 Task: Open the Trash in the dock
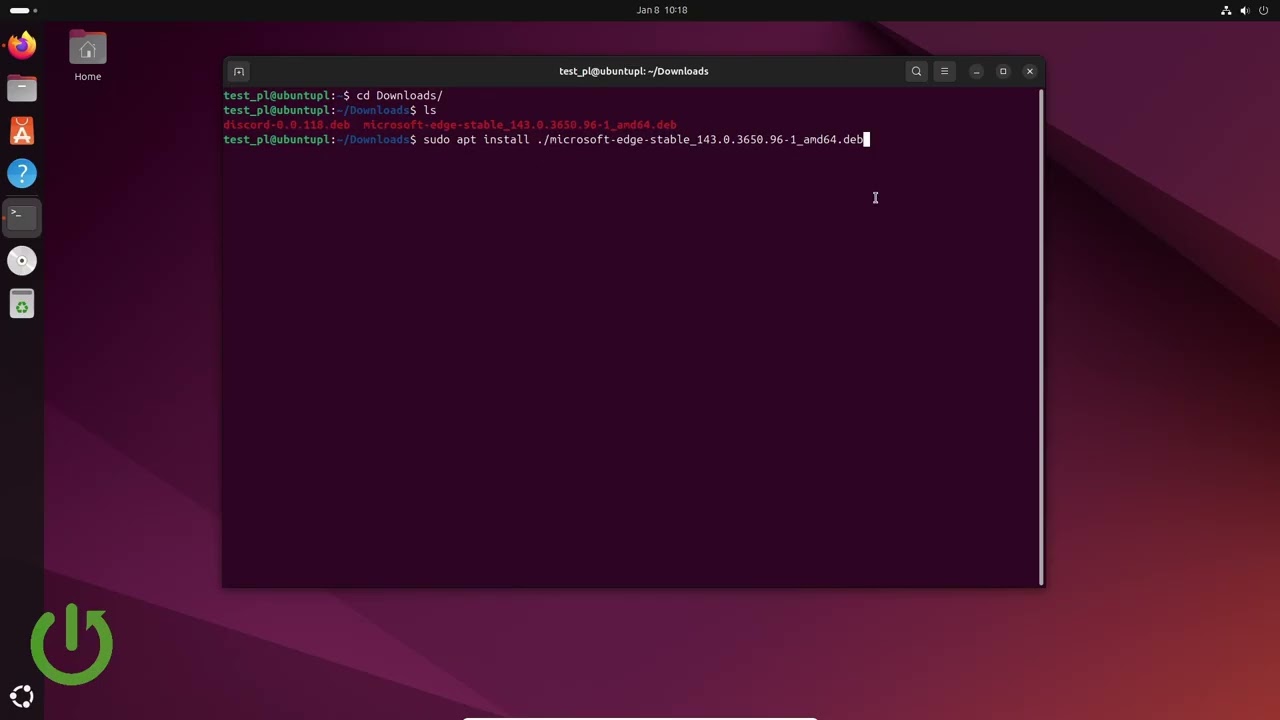(x=22, y=304)
